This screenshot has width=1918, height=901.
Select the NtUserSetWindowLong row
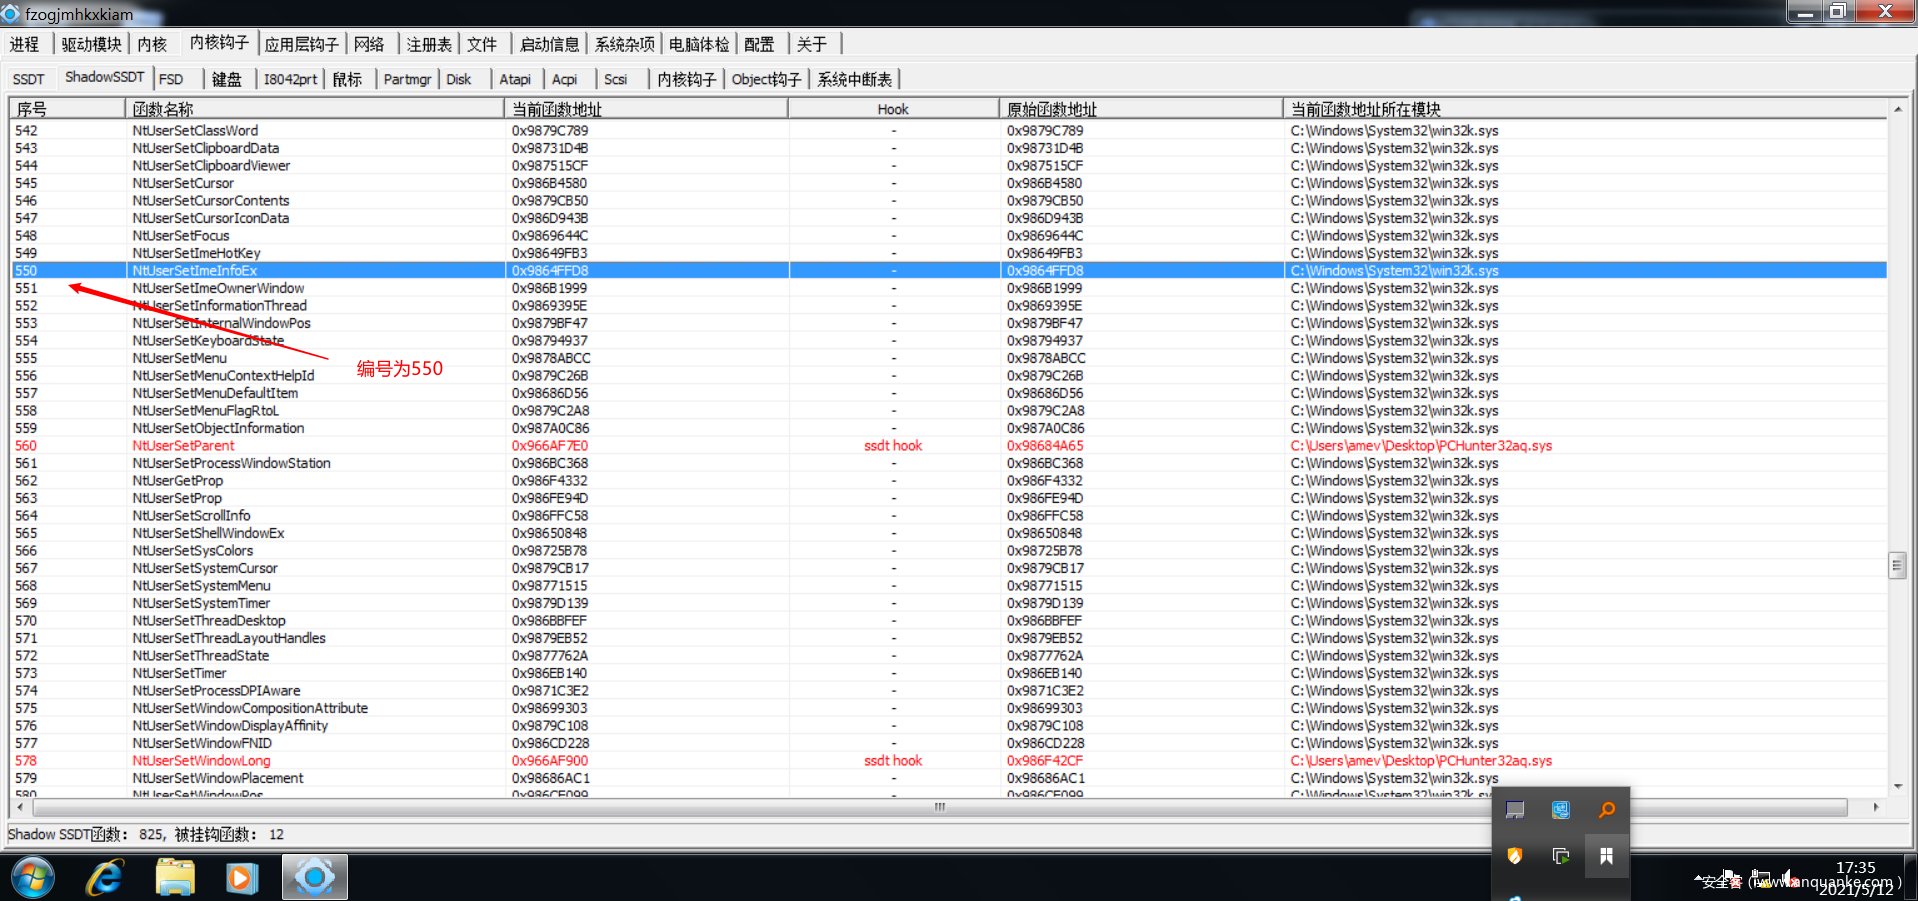pyautogui.click(x=201, y=761)
